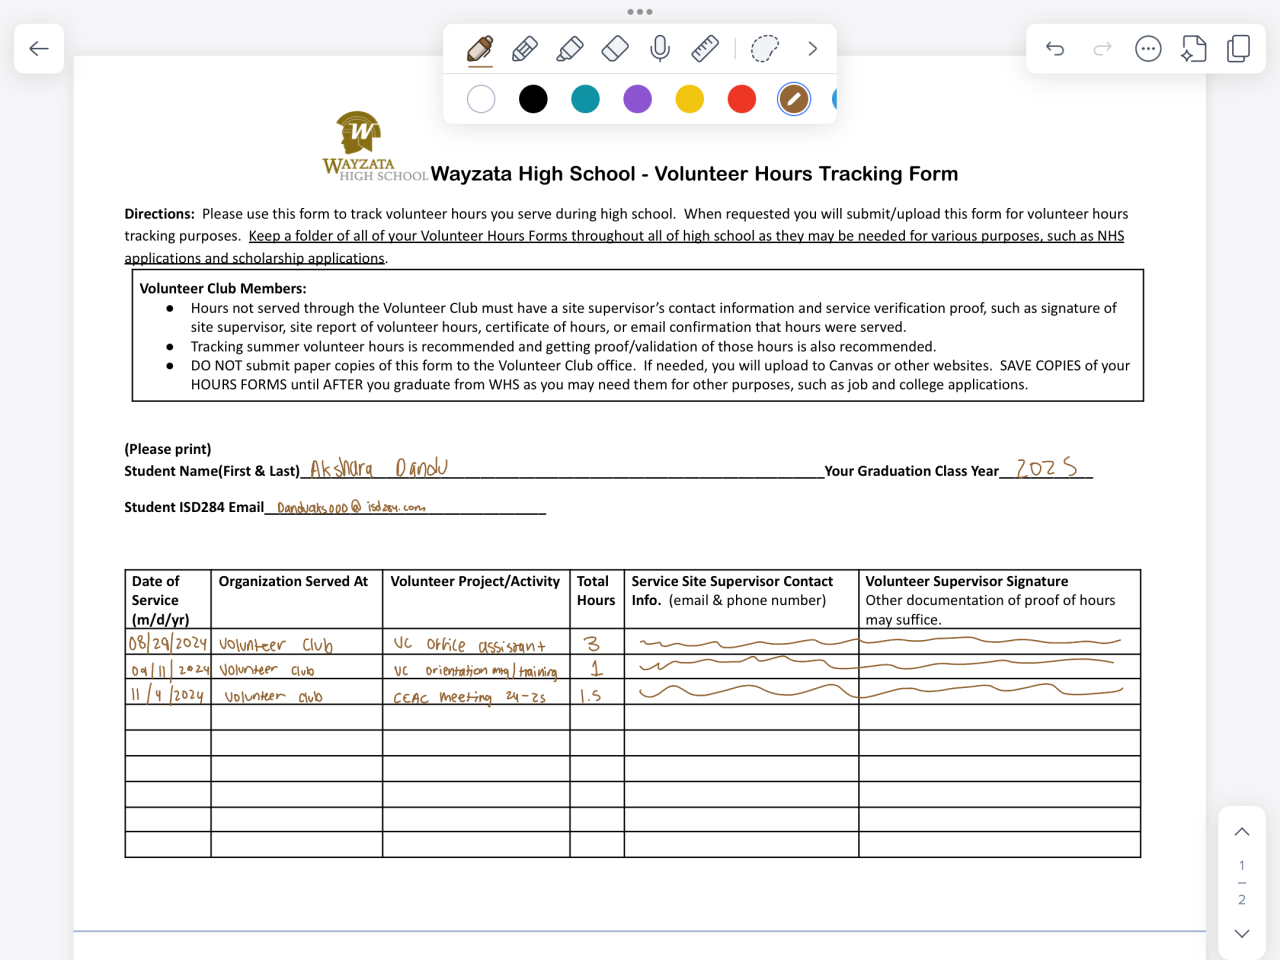This screenshot has width=1280, height=960.
Task: Undo the last stroke
Action: coord(1055,49)
